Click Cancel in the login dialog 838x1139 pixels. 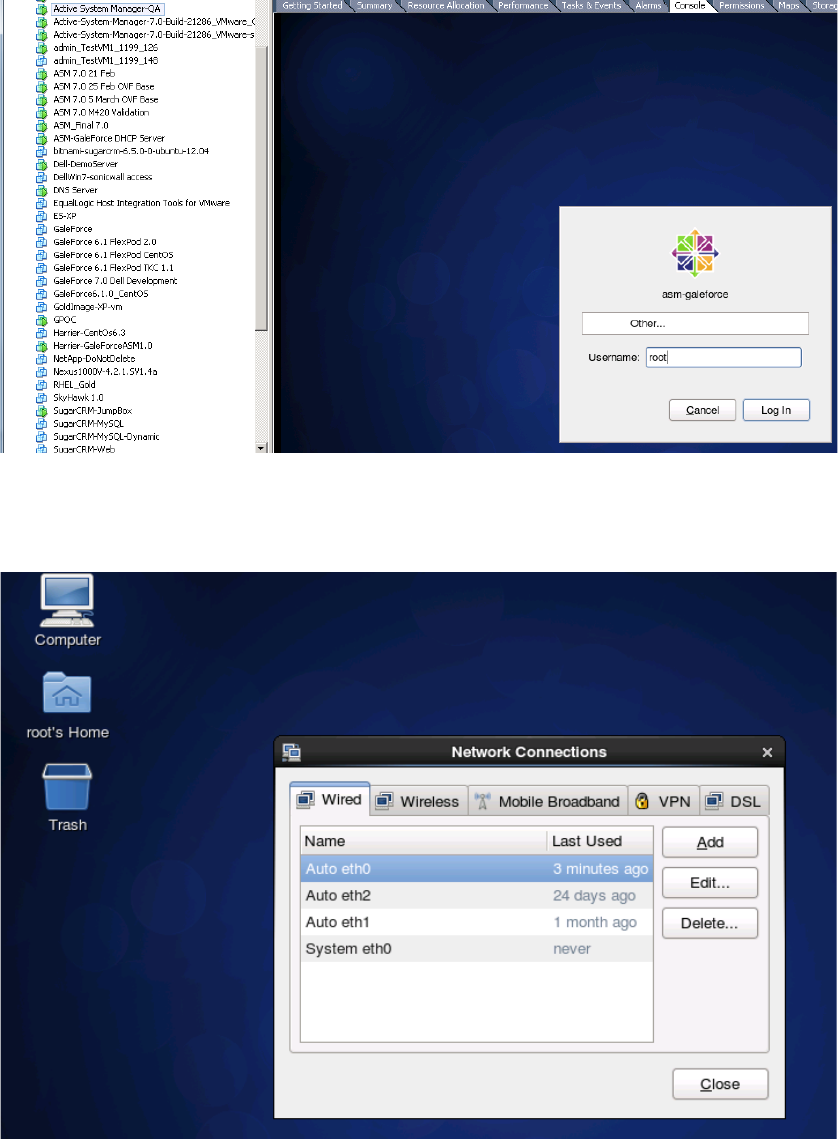coord(702,410)
